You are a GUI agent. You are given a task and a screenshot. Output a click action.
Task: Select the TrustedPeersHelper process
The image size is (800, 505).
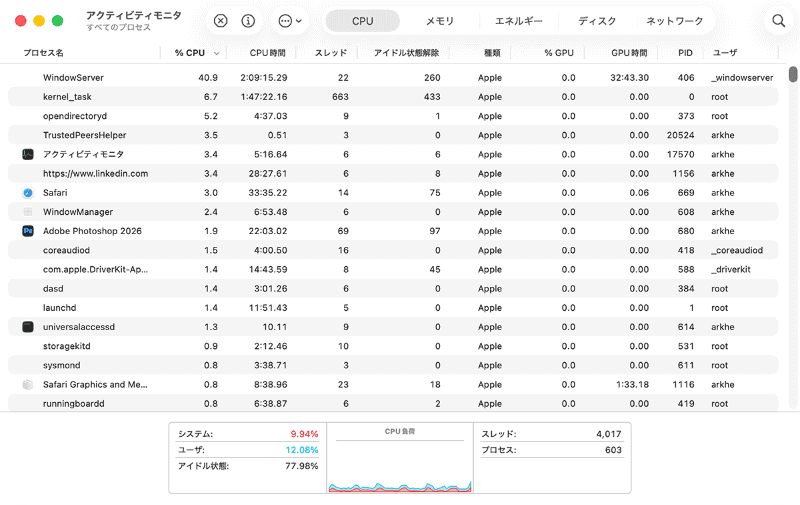click(x=393, y=135)
